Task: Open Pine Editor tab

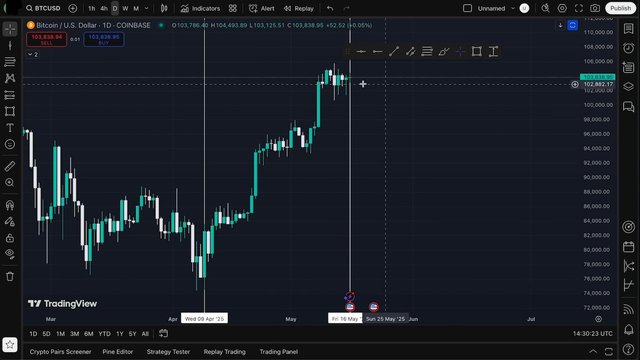Action: (118, 352)
